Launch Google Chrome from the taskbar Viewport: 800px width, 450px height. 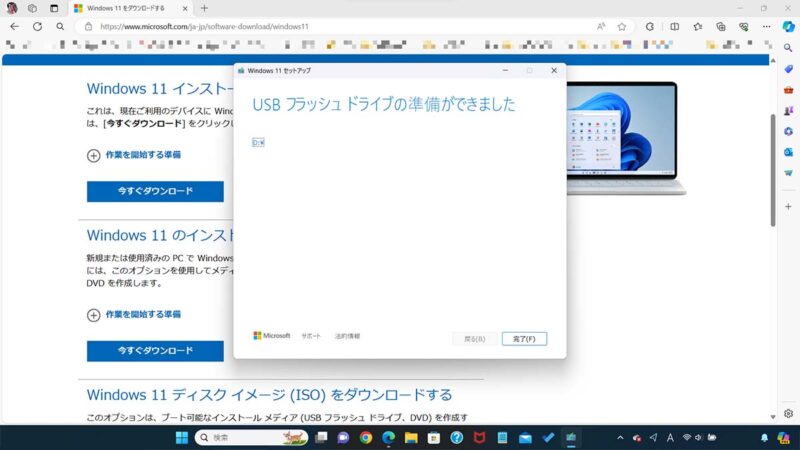coord(366,438)
